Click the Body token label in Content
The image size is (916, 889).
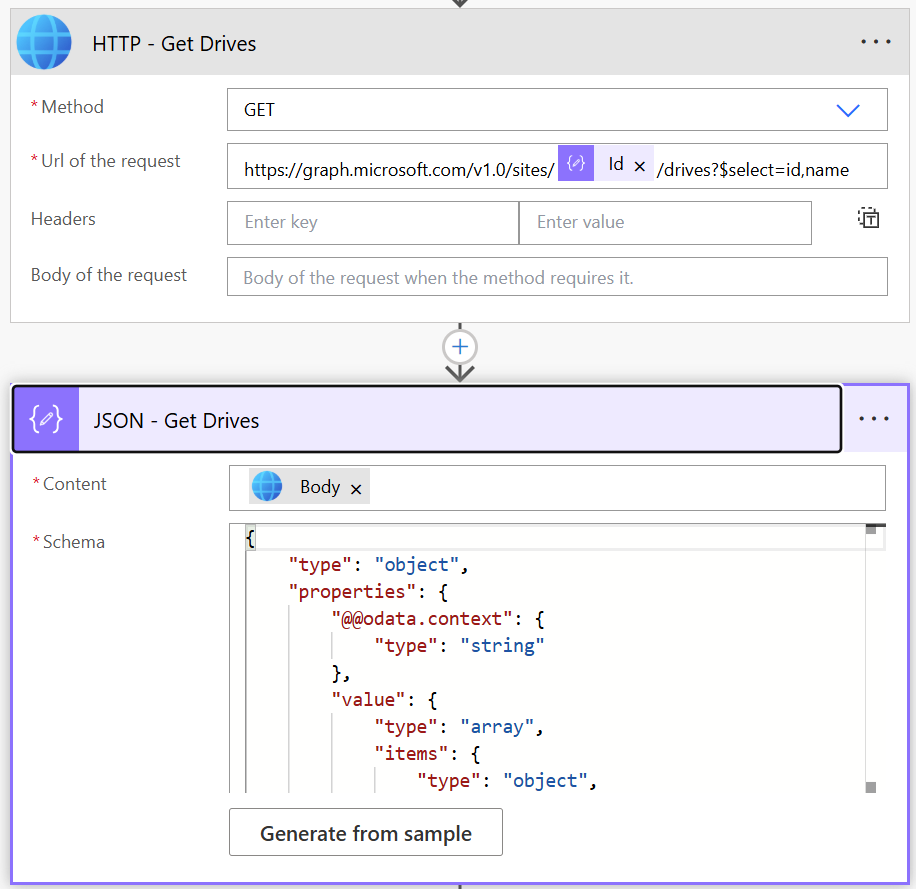pyautogui.click(x=320, y=487)
